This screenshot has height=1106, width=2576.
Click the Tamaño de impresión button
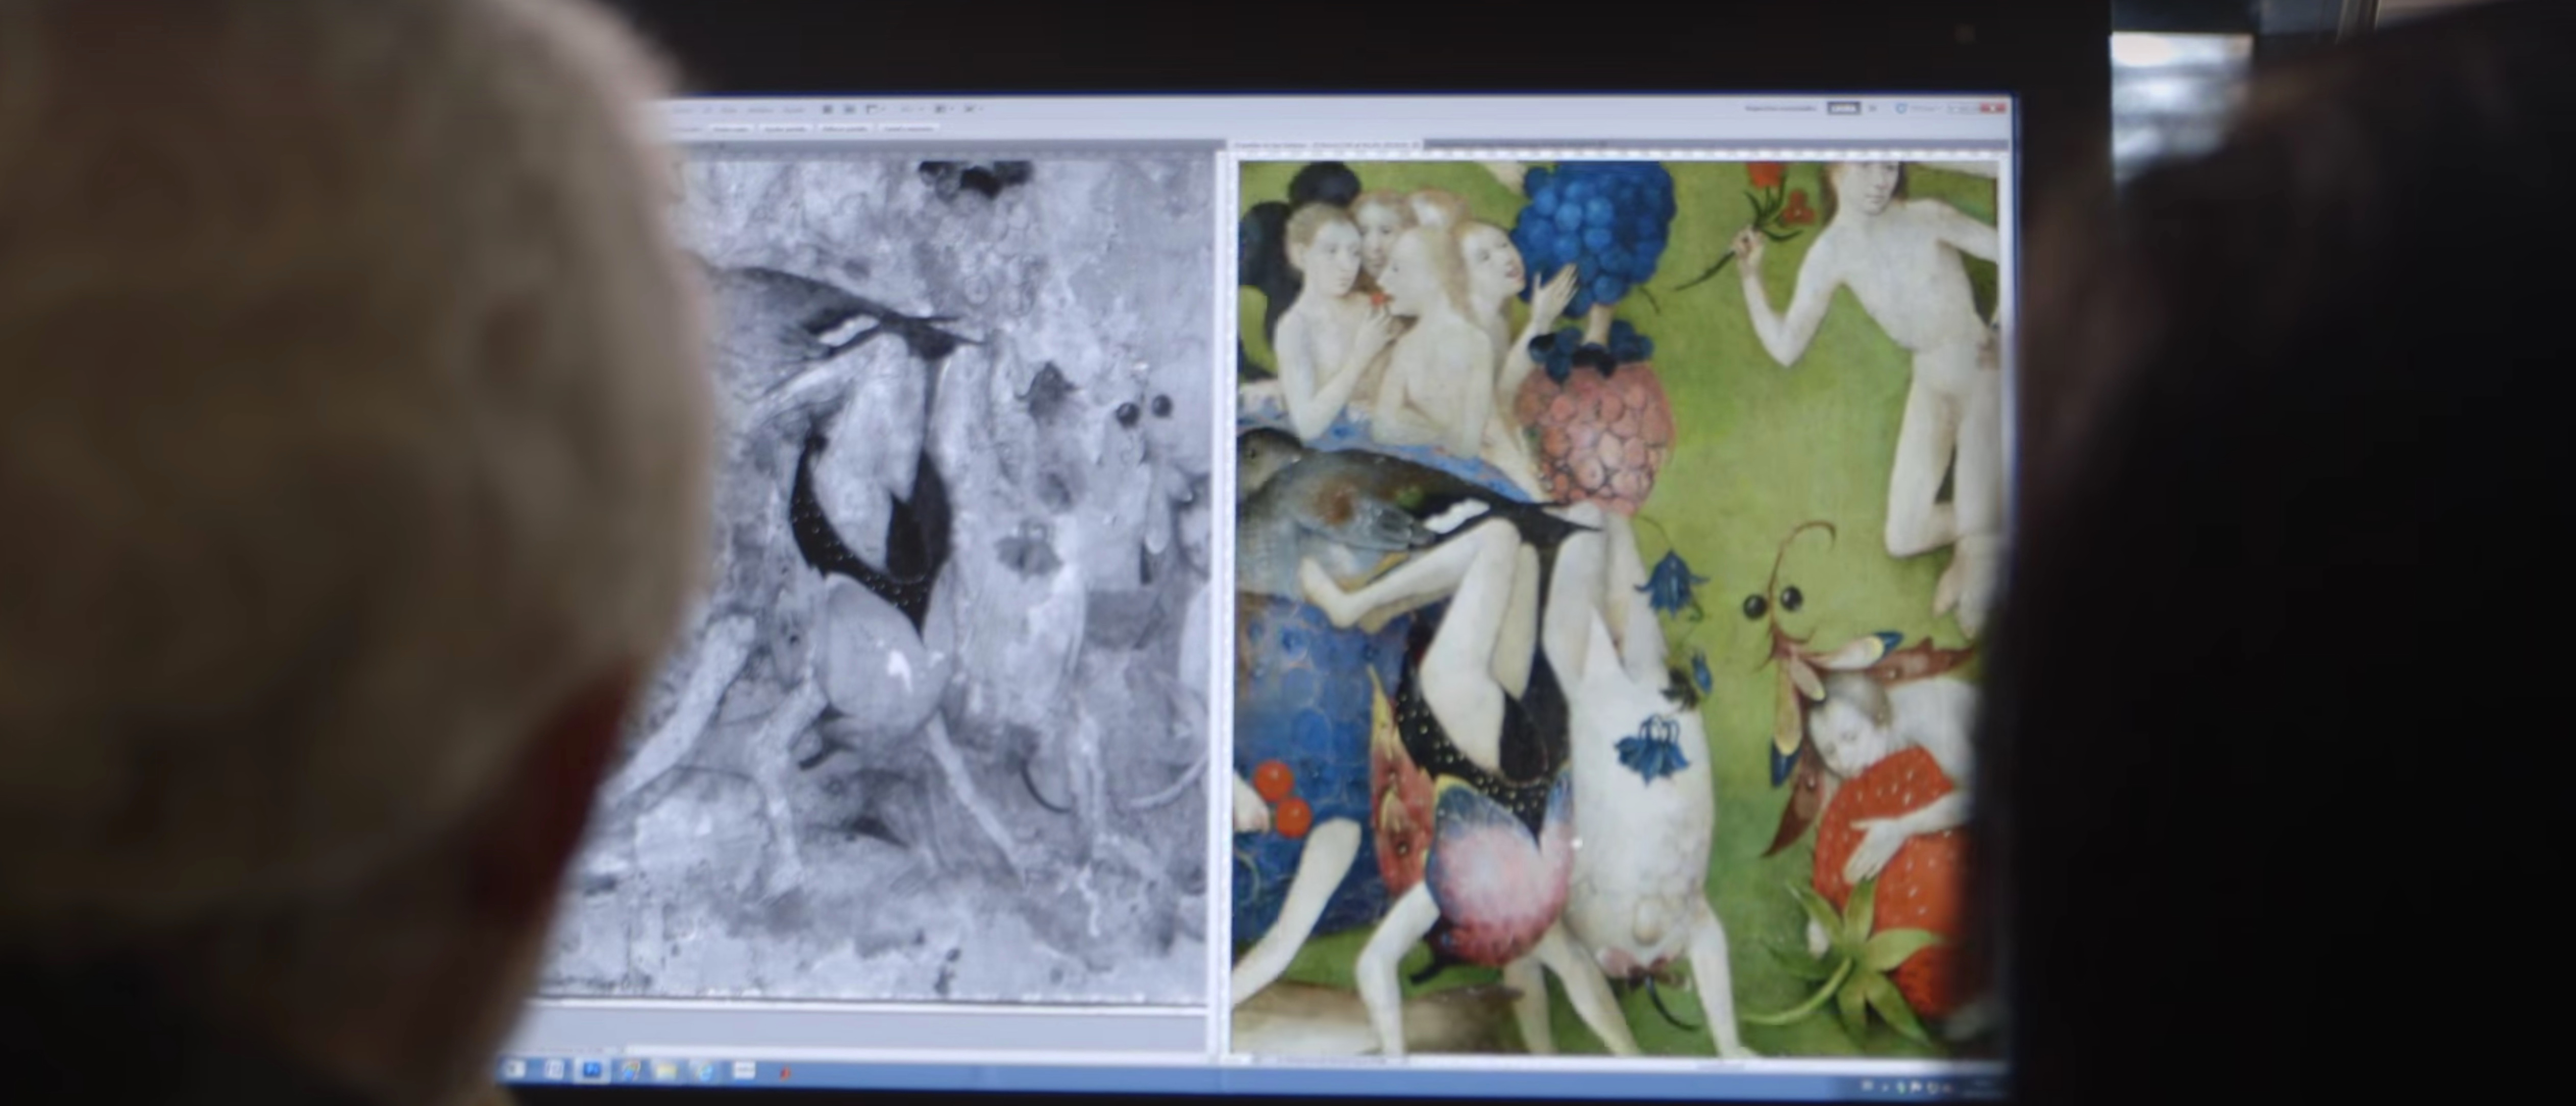[x=909, y=130]
